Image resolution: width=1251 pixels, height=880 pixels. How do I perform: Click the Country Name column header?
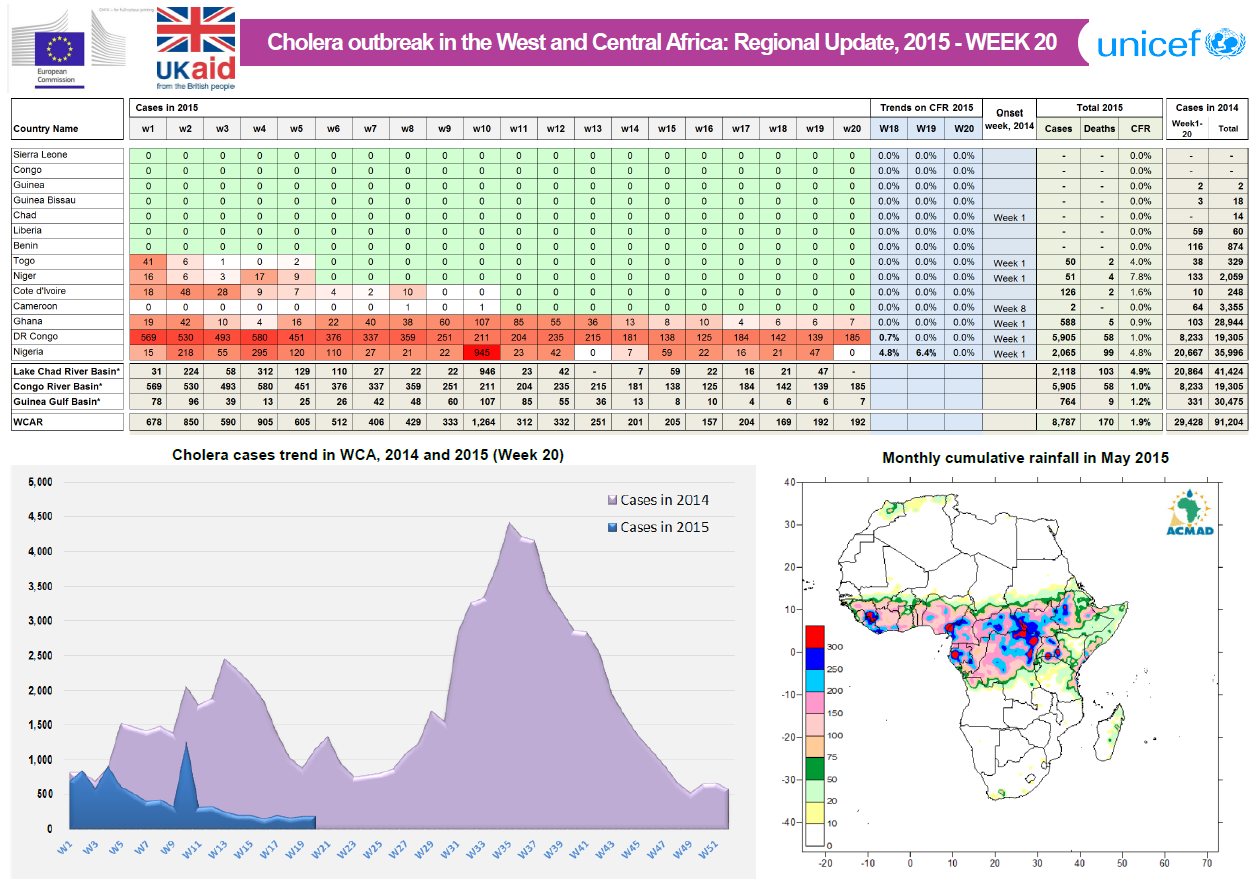click(46, 129)
